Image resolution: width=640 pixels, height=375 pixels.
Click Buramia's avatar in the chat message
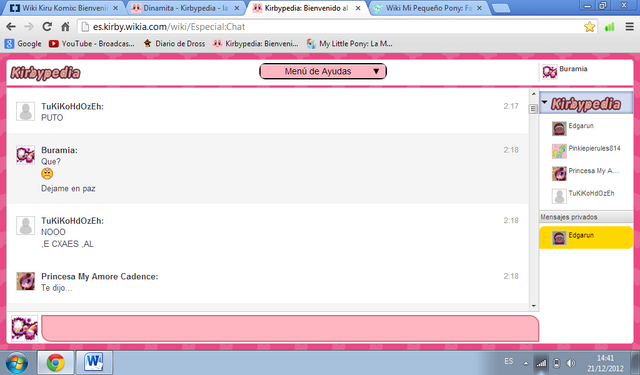point(25,155)
